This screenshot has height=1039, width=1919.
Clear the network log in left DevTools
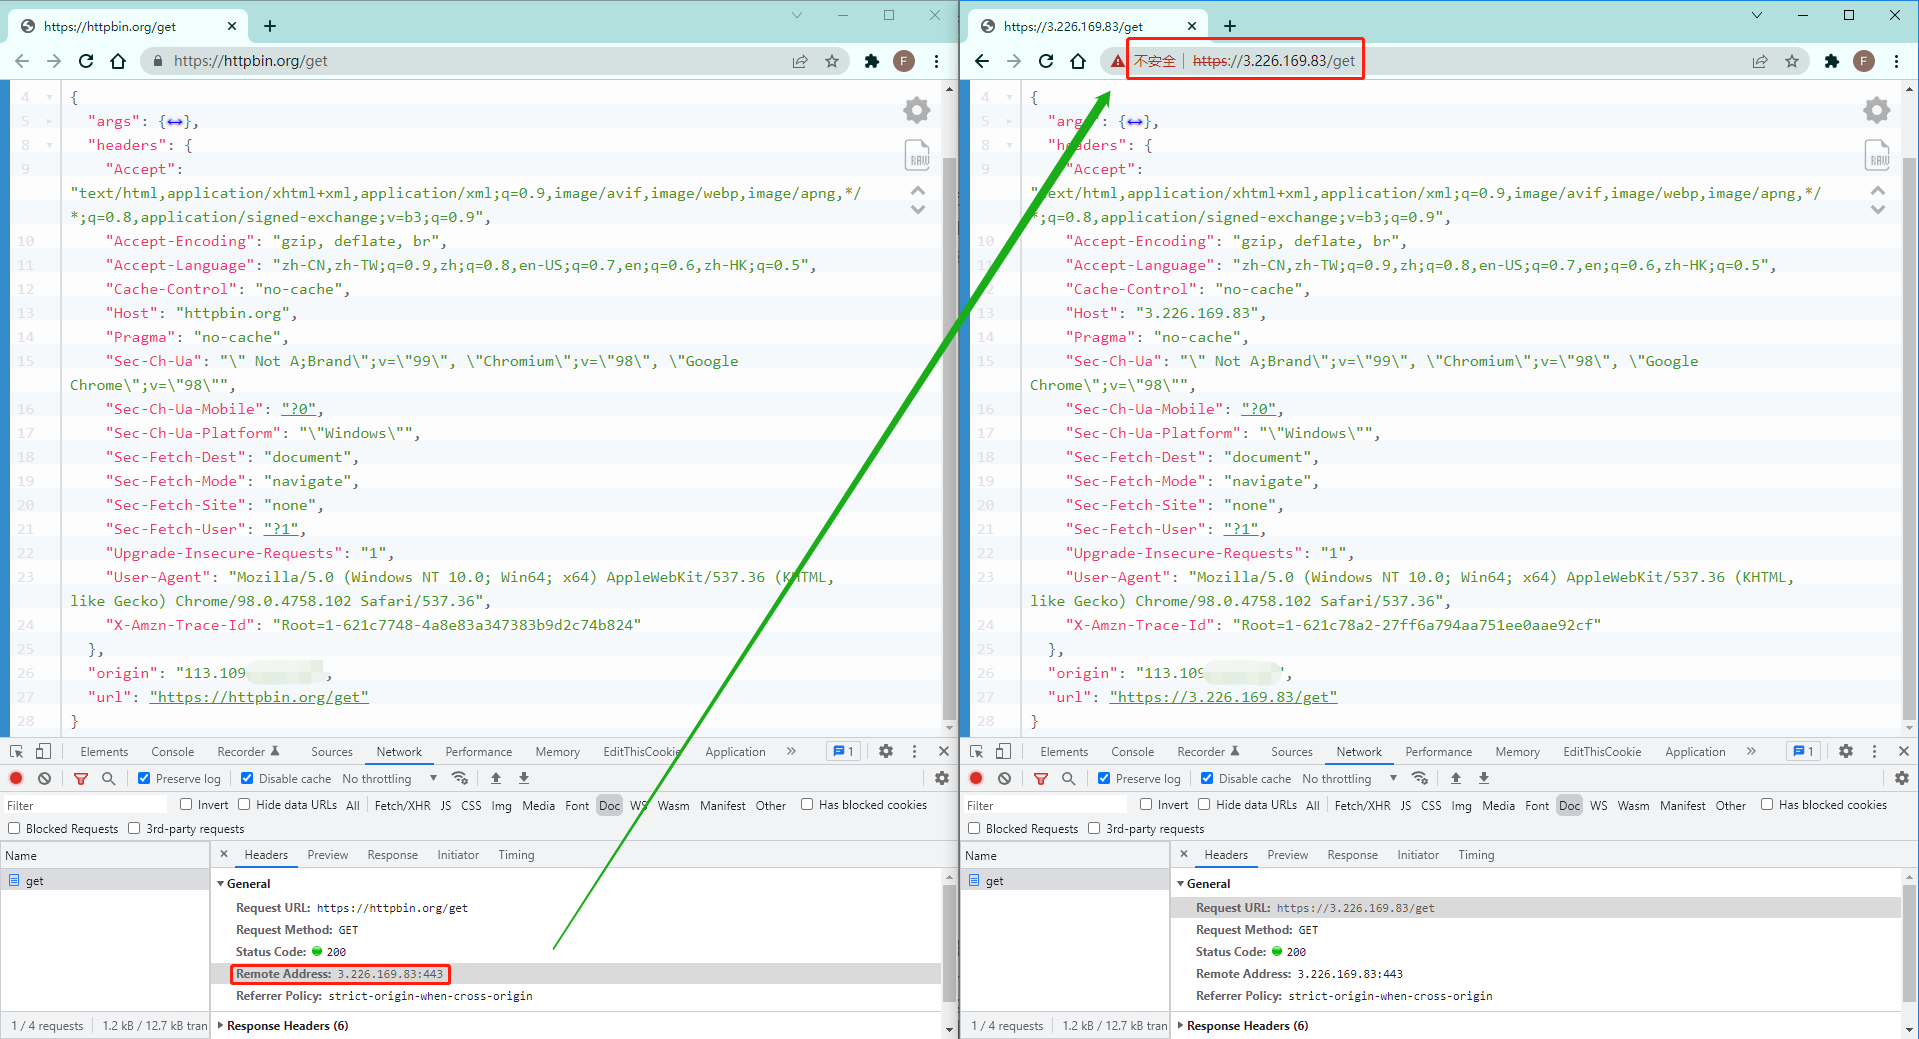coord(44,778)
